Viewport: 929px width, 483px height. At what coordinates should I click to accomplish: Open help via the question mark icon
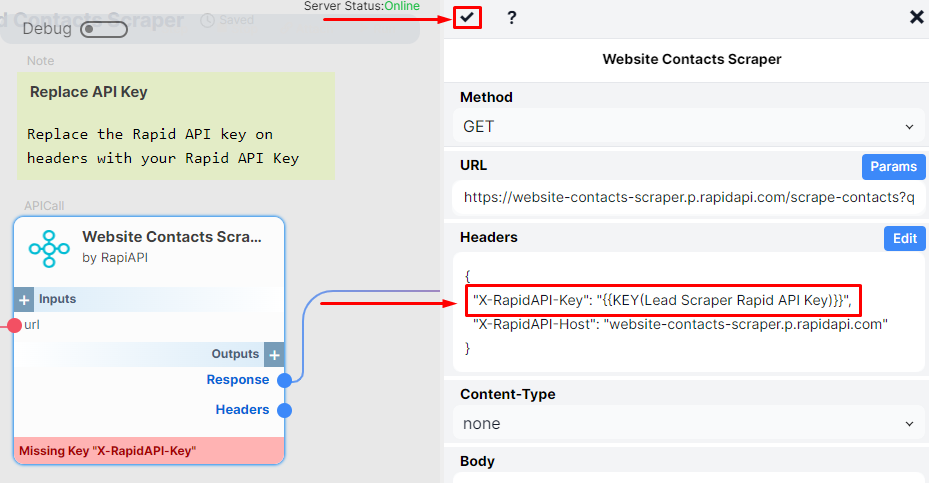coord(512,18)
